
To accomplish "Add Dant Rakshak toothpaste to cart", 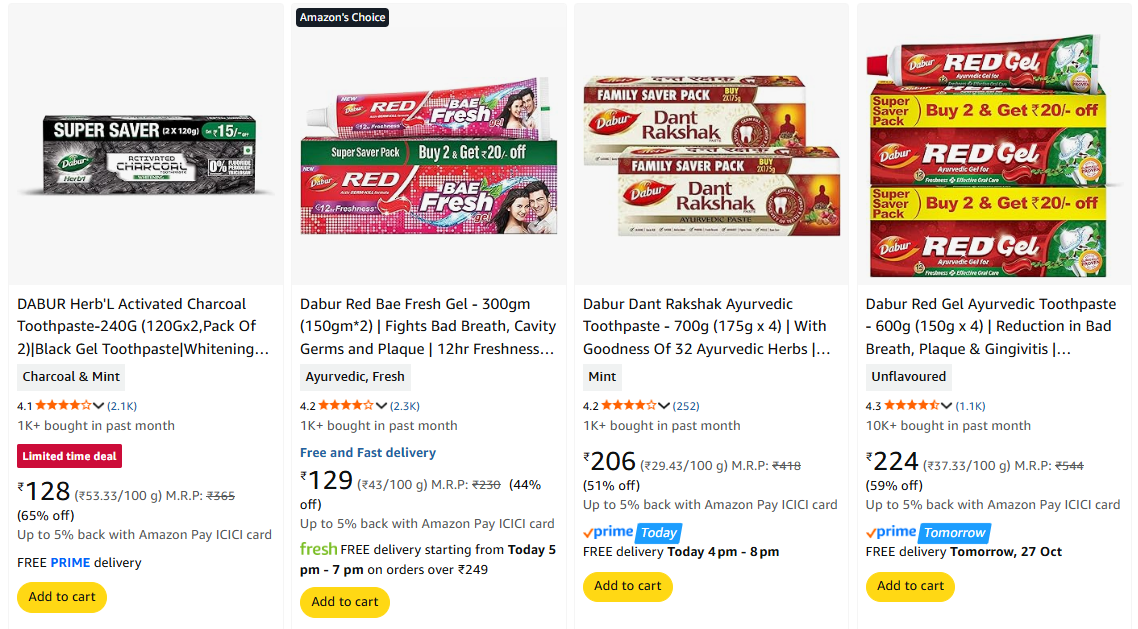I will pyautogui.click(x=628, y=586).
